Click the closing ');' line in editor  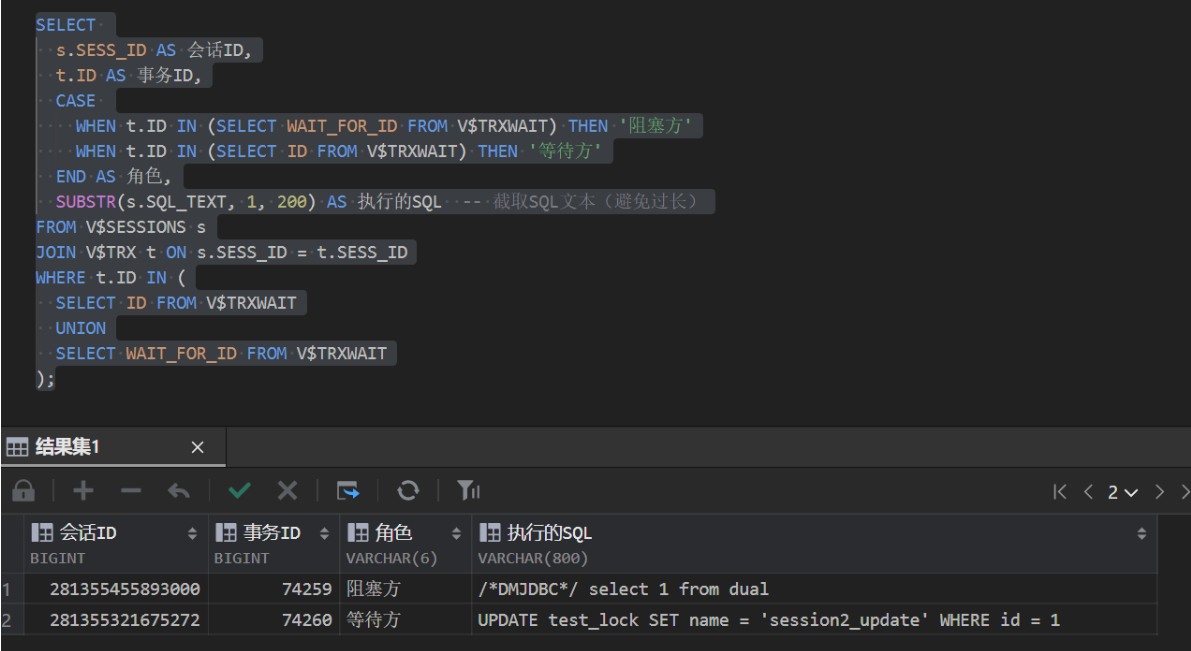[46, 378]
